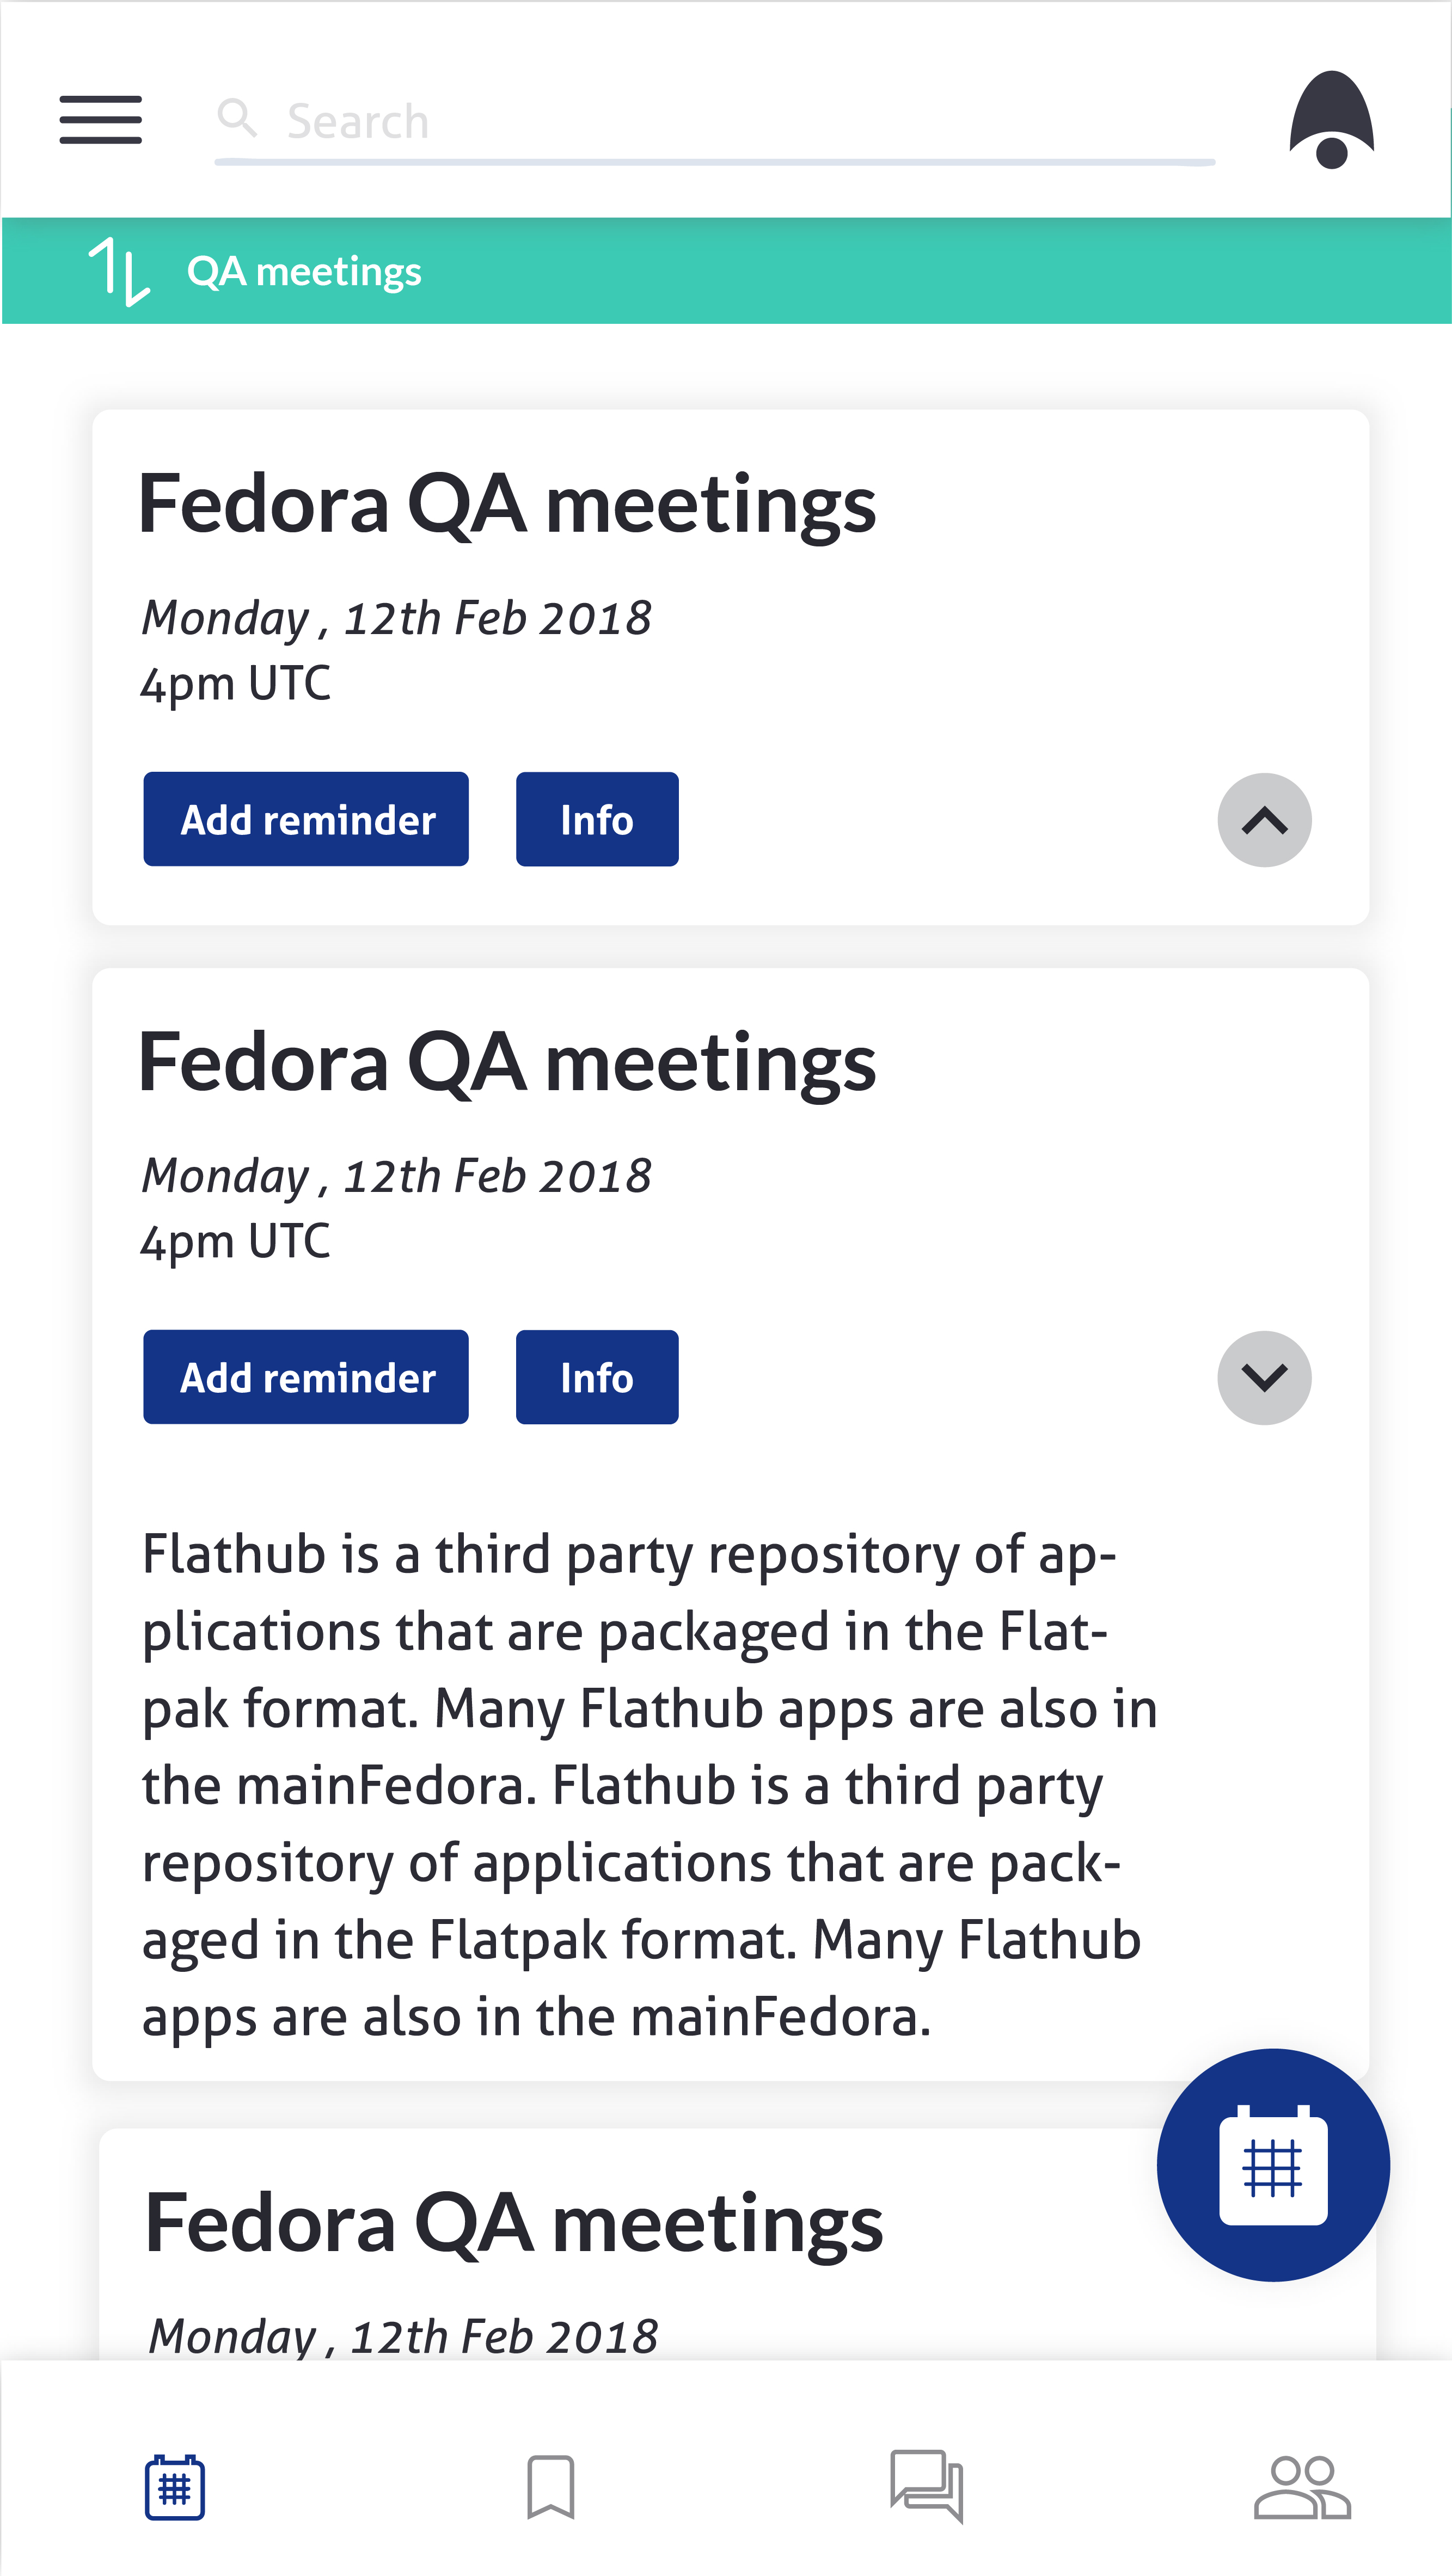Tap the floating calendar button

click(x=1273, y=2164)
